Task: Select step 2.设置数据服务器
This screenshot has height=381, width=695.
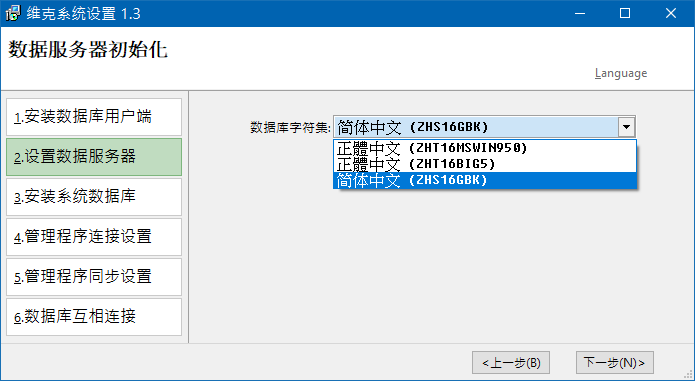Action: (94, 157)
